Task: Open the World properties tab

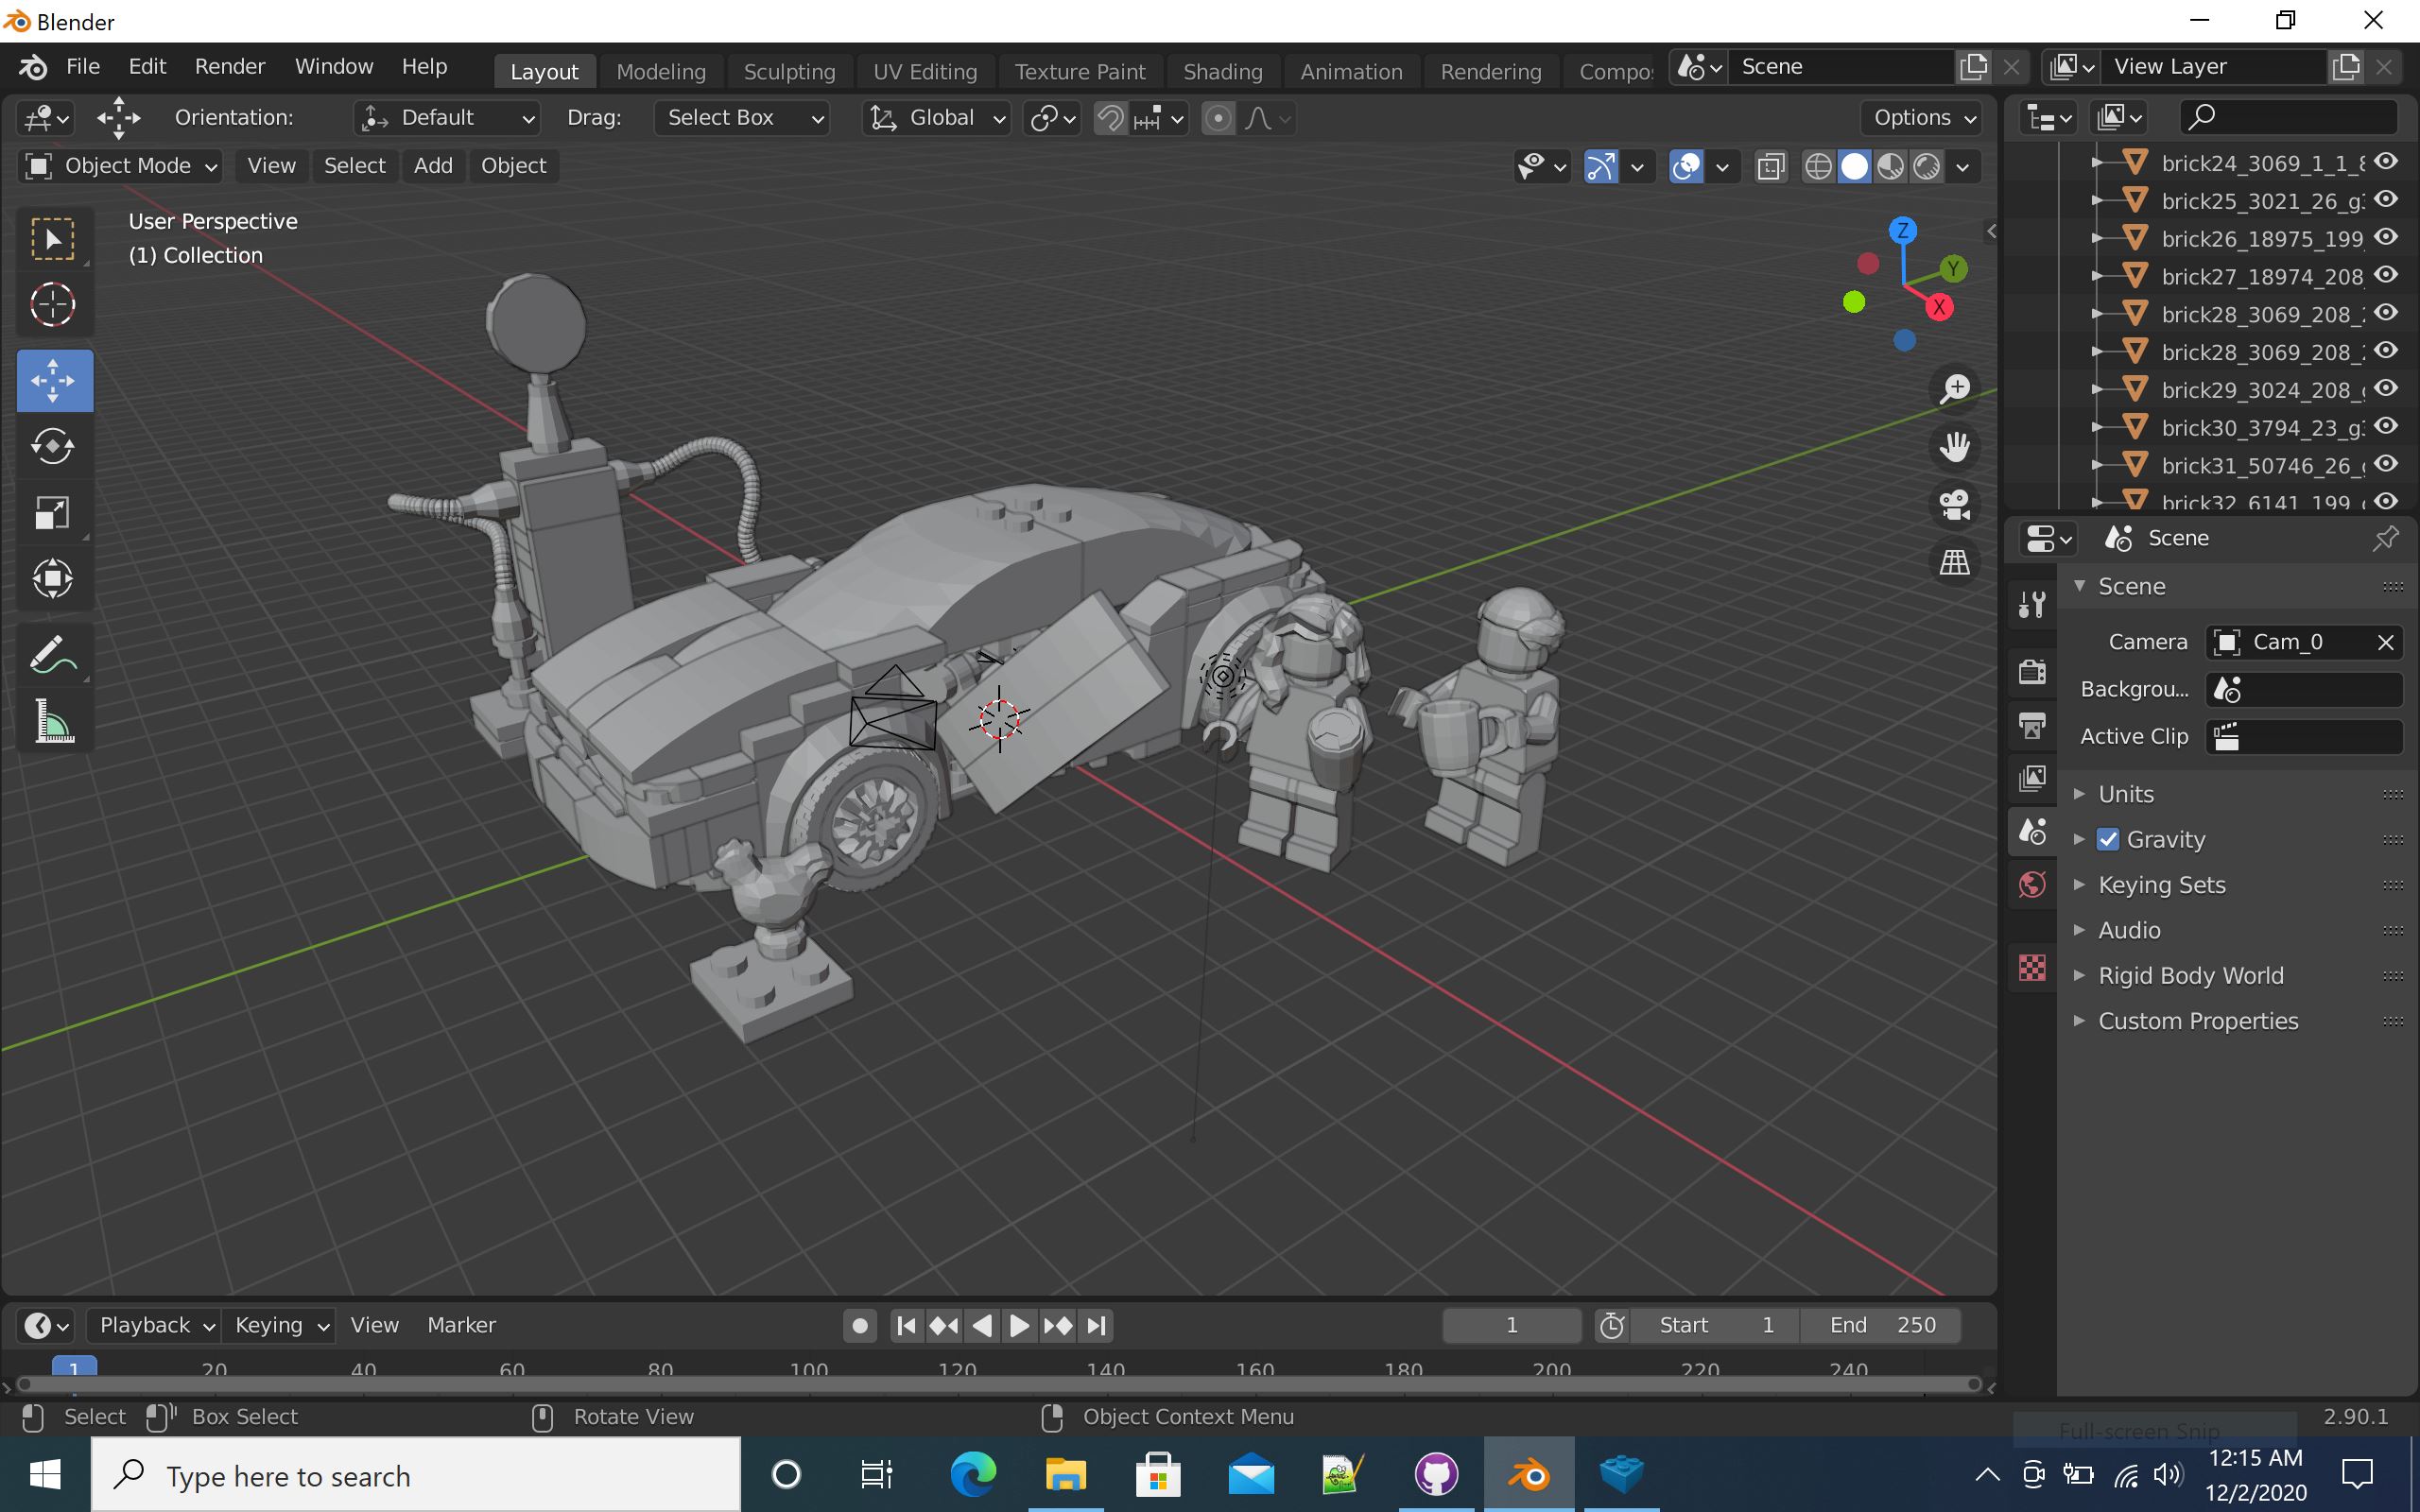Action: click(2032, 885)
